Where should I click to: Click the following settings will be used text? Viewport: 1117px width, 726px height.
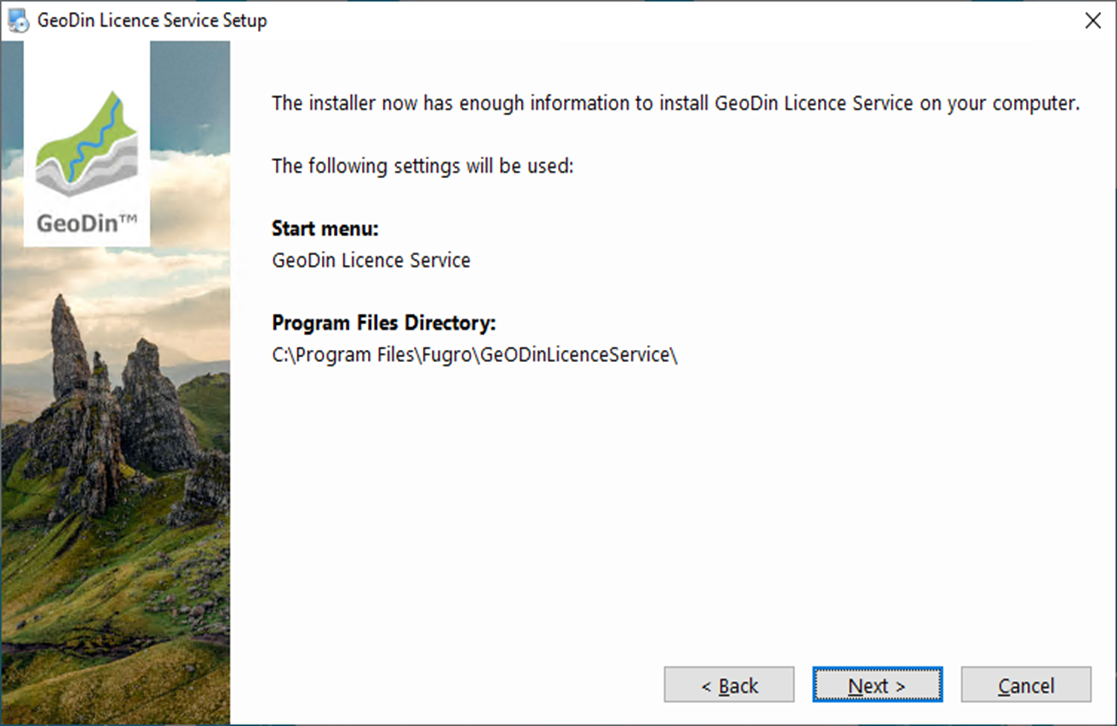[423, 166]
